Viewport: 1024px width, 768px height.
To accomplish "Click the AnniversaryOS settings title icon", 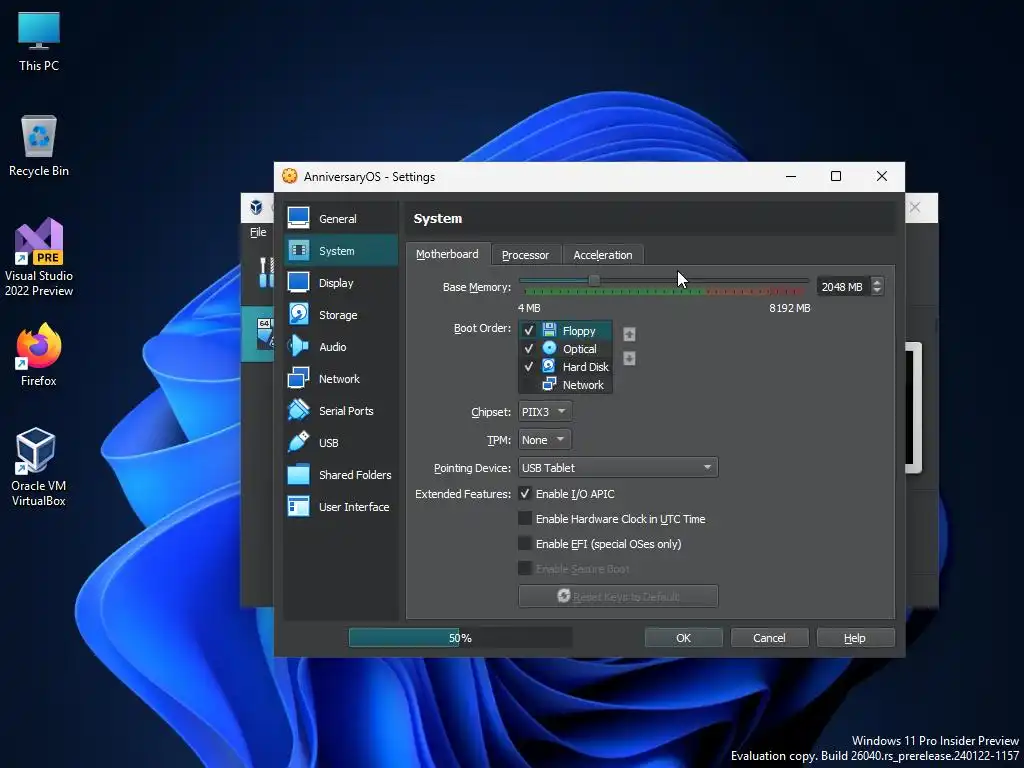I will pyautogui.click(x=289, y=176).
